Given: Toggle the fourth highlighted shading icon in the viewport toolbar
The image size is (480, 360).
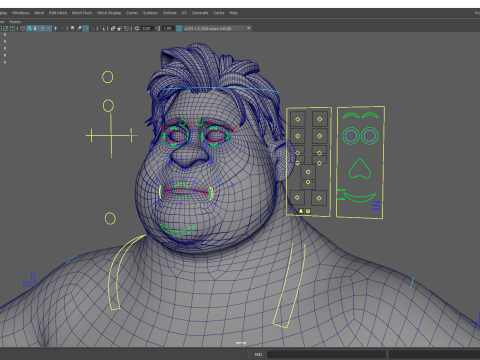Looking at the screenshot, I should tap(49, 28).
